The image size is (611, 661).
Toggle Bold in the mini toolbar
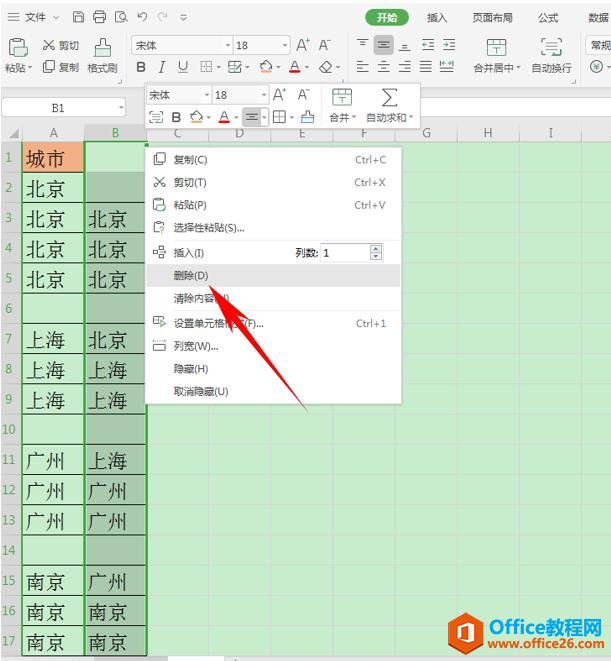coord(176,117)
